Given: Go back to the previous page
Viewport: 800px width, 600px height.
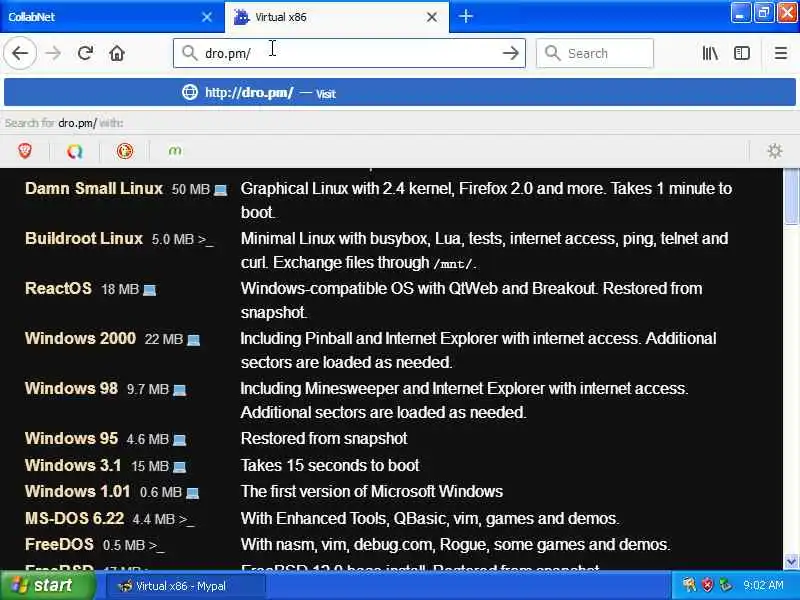Looking at the screenshot, I should (20, 53).
